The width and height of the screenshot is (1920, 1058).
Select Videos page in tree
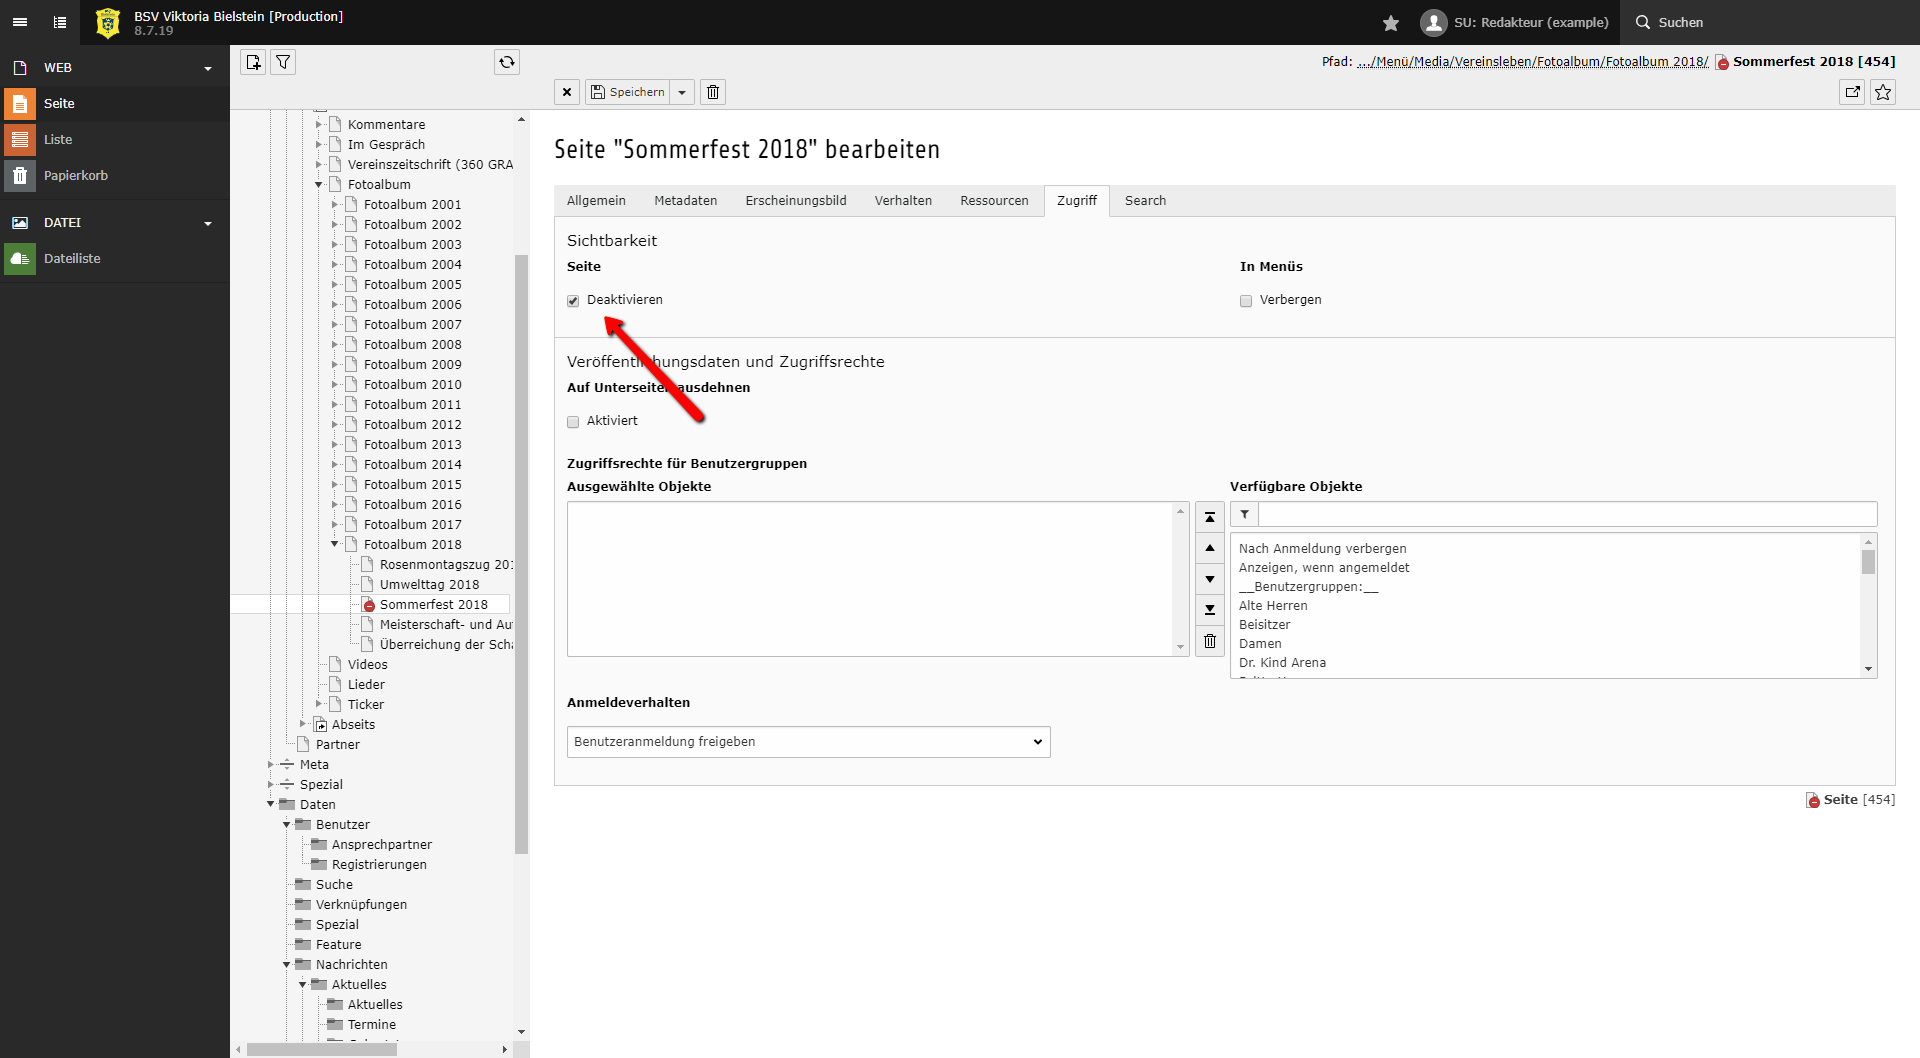click(x=367, y=665)
